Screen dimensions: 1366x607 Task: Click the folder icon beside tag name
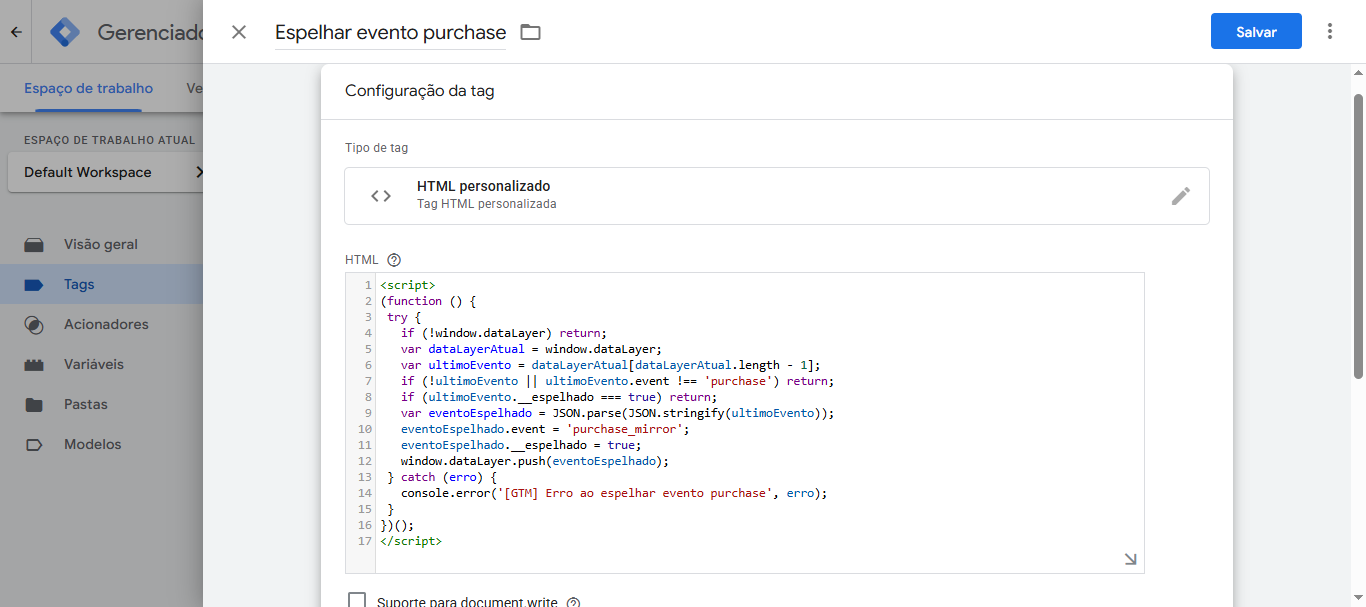pyautogui.click(x=530, y=32)
